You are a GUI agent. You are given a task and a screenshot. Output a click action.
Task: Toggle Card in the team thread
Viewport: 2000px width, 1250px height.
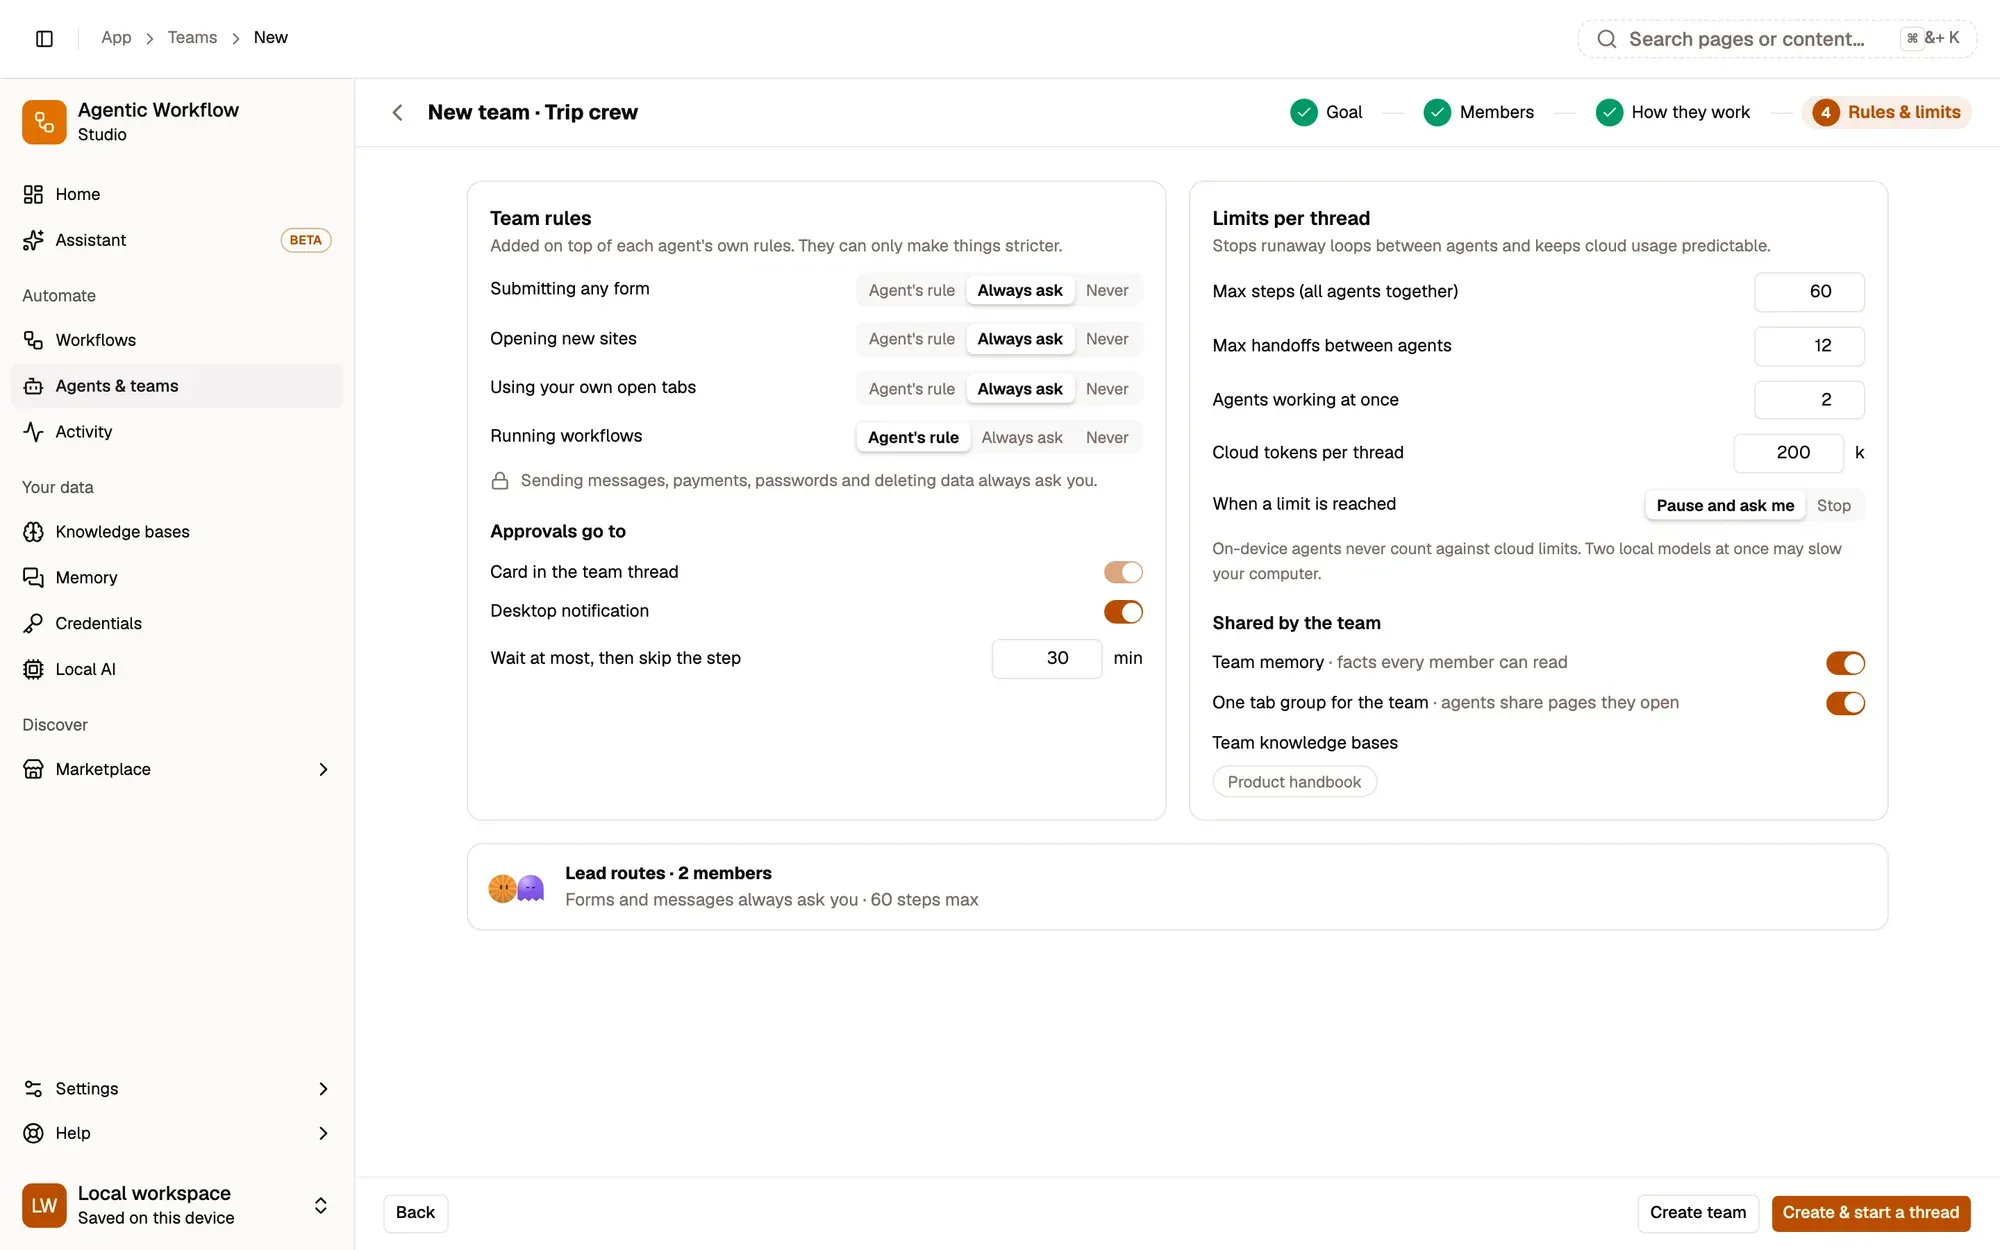point(1123,572)
